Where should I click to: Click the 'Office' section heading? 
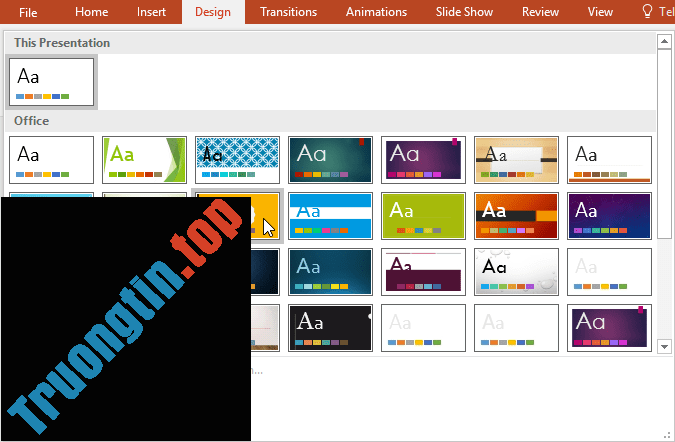[31, 121]
